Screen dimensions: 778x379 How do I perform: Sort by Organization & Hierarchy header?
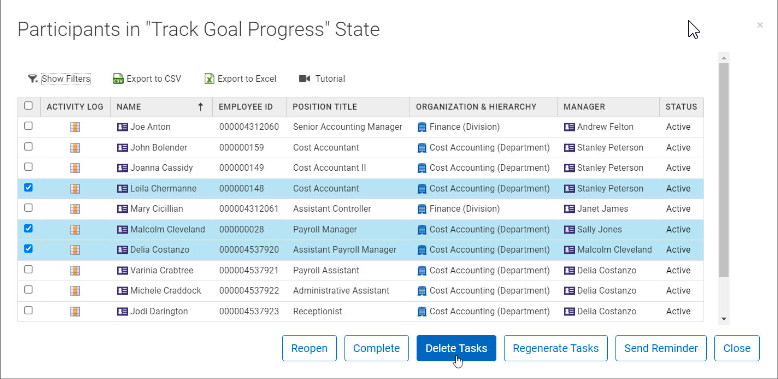pos(483,107)
